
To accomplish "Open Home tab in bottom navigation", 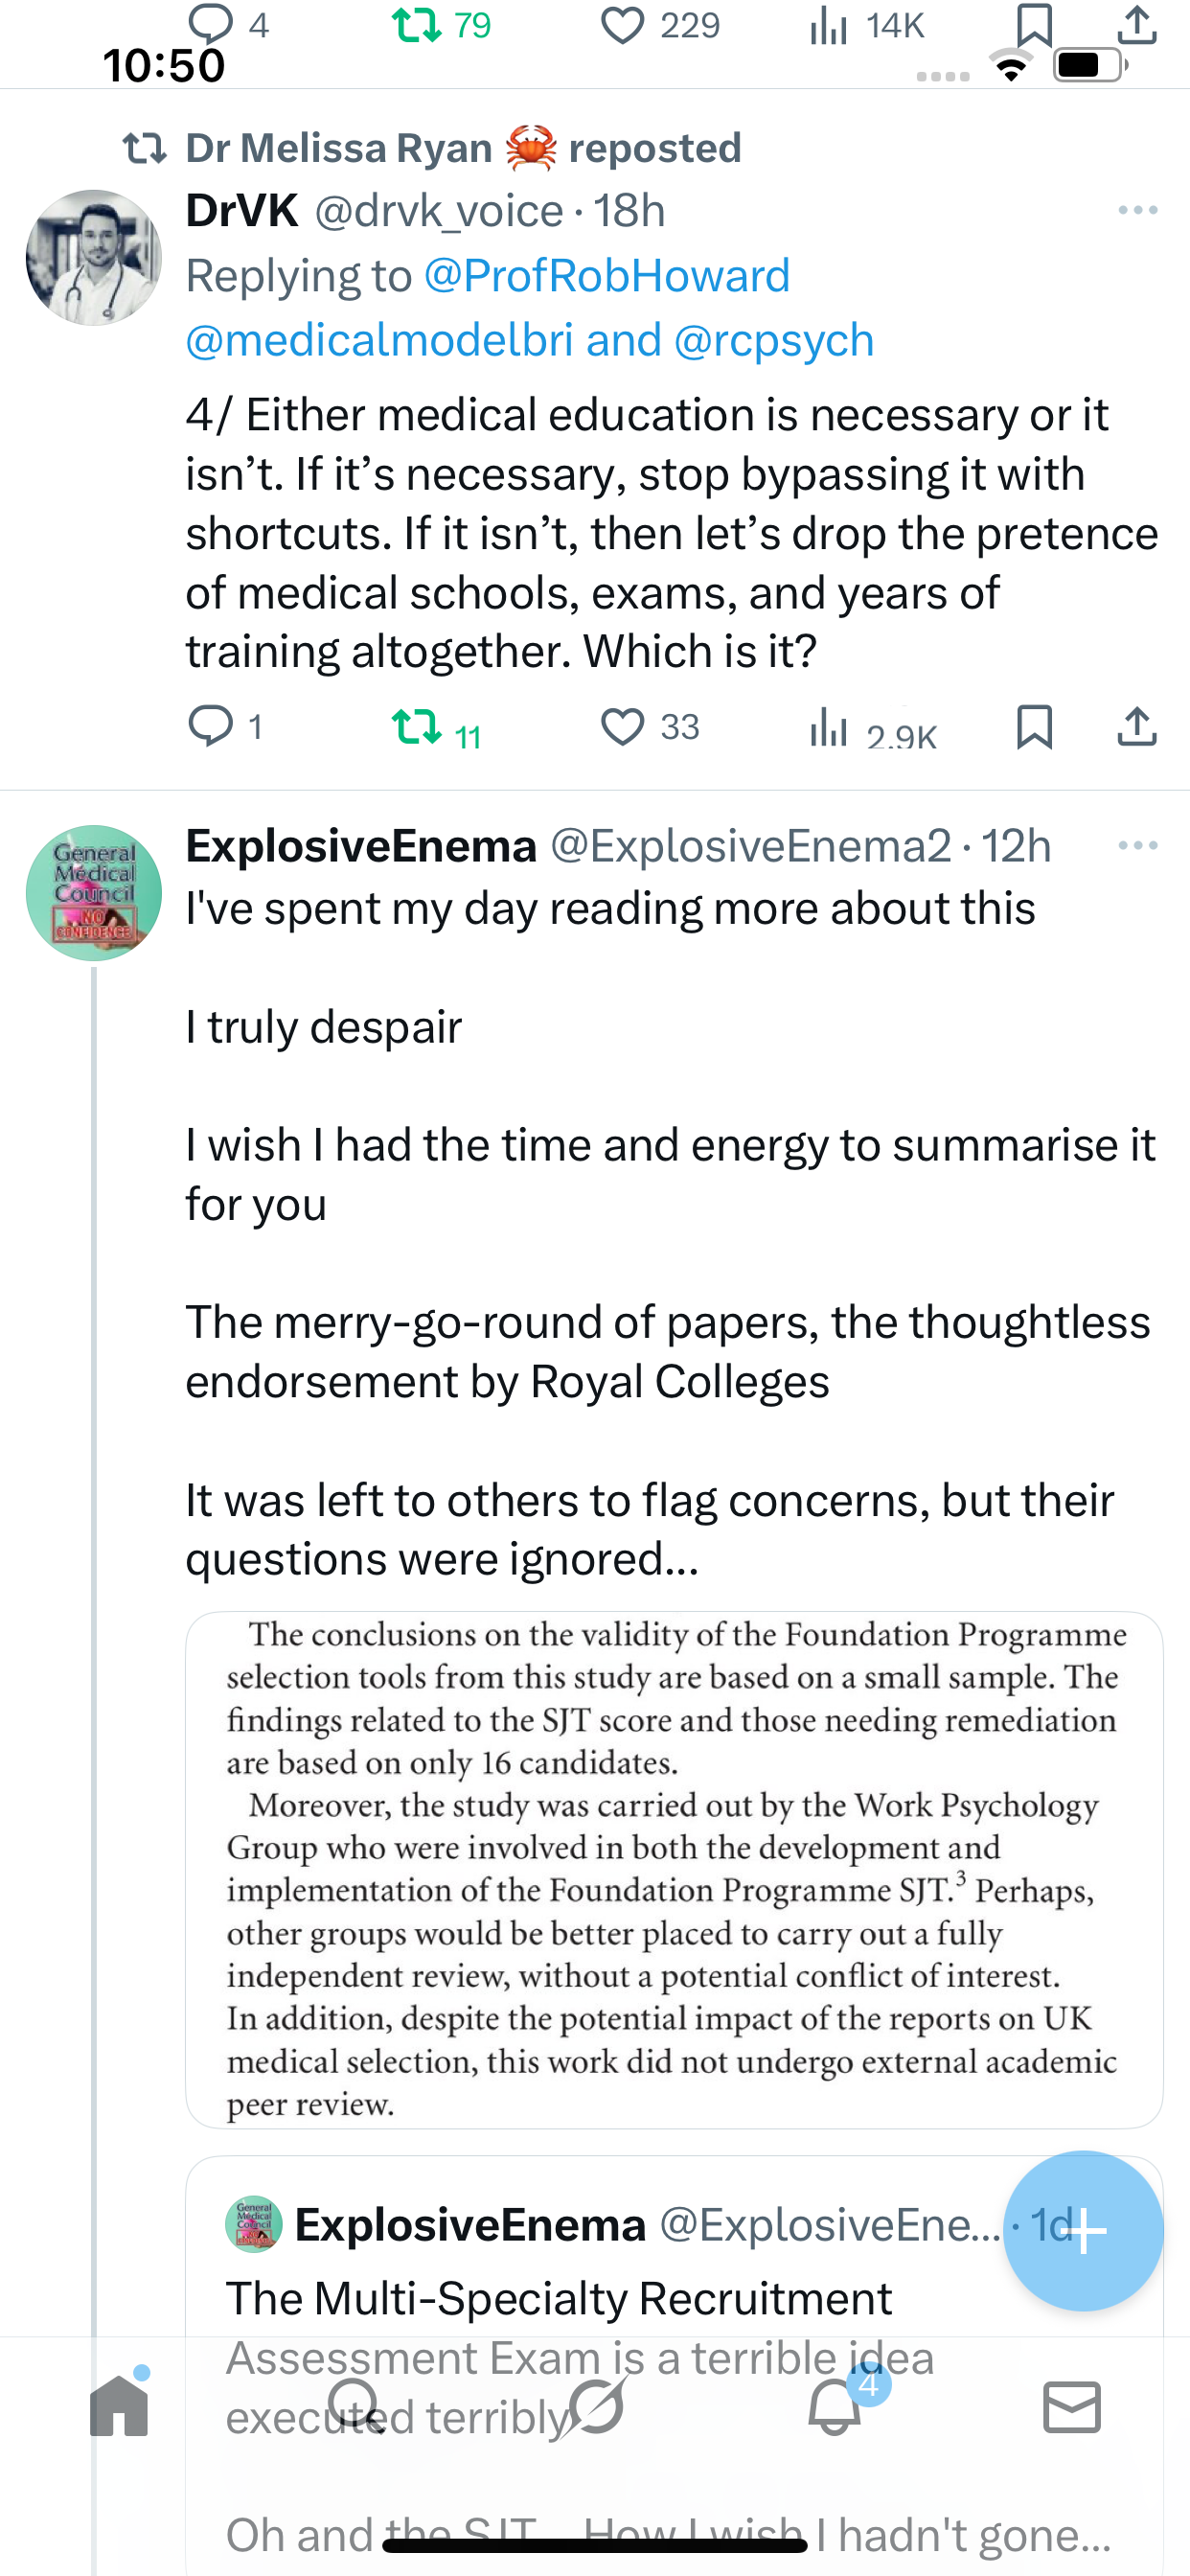I will [x=119, y=2406].
